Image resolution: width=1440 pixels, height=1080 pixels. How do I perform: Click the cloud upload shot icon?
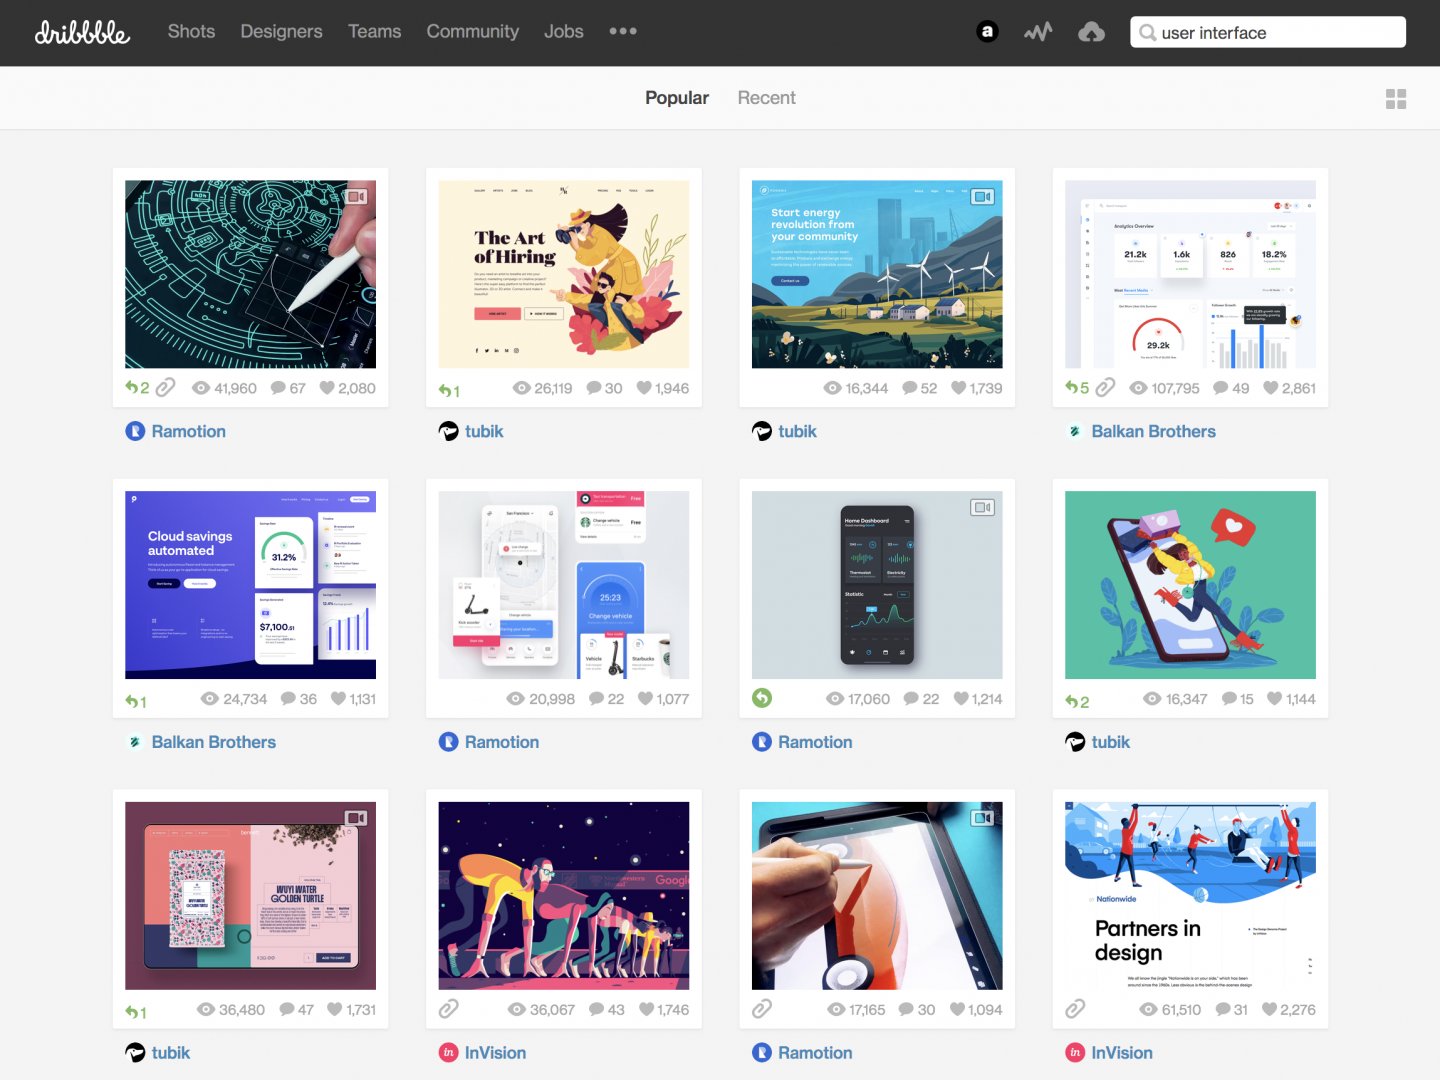point(1091,32)
